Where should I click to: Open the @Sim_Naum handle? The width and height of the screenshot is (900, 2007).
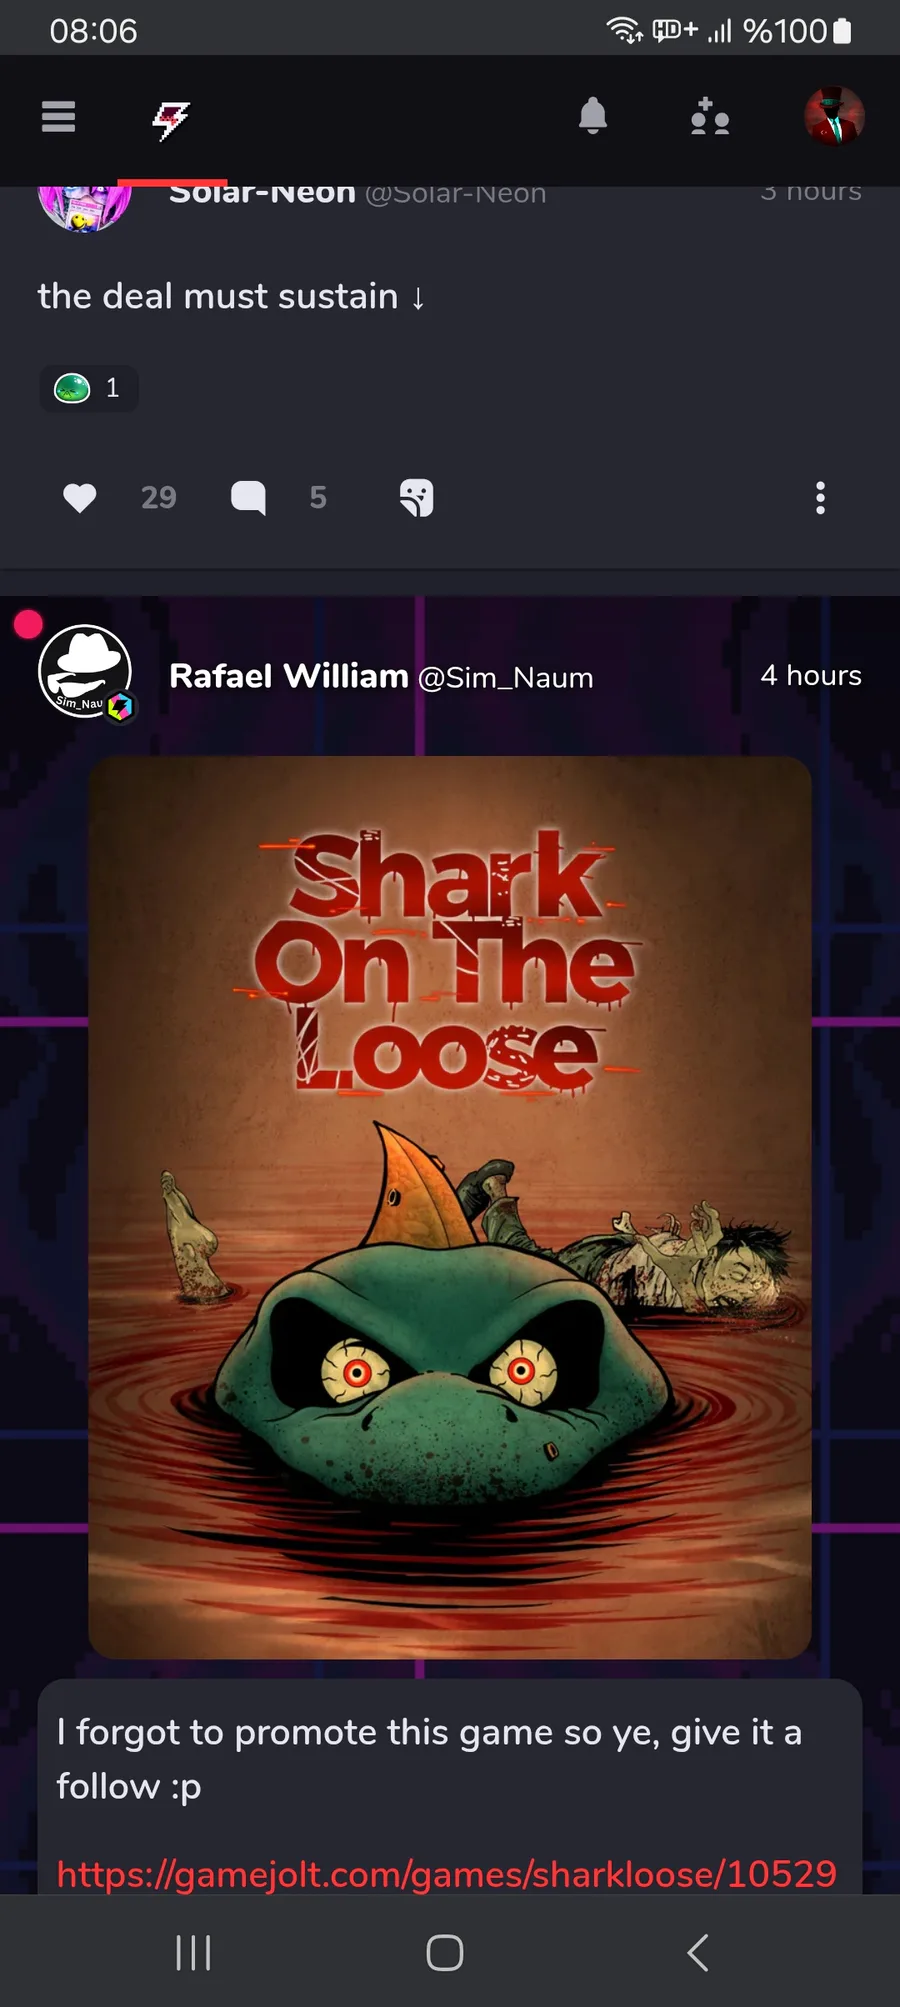506,678
